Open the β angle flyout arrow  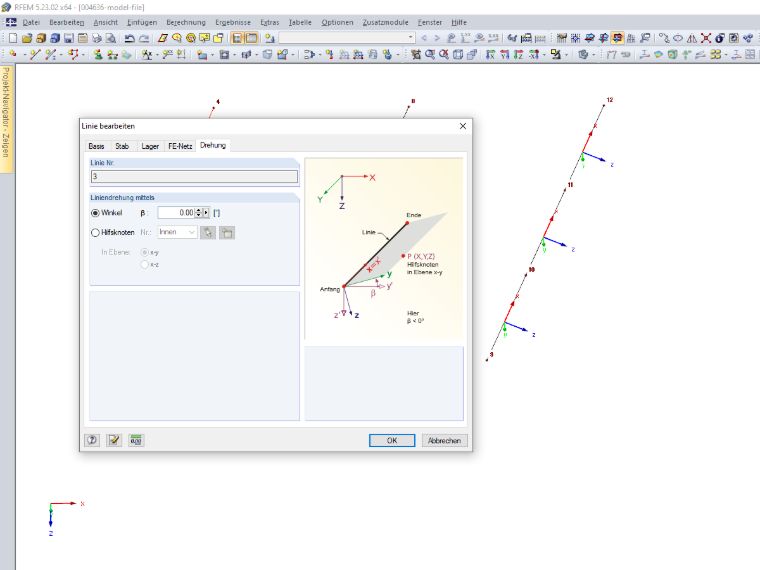click(x=206, y=213)
